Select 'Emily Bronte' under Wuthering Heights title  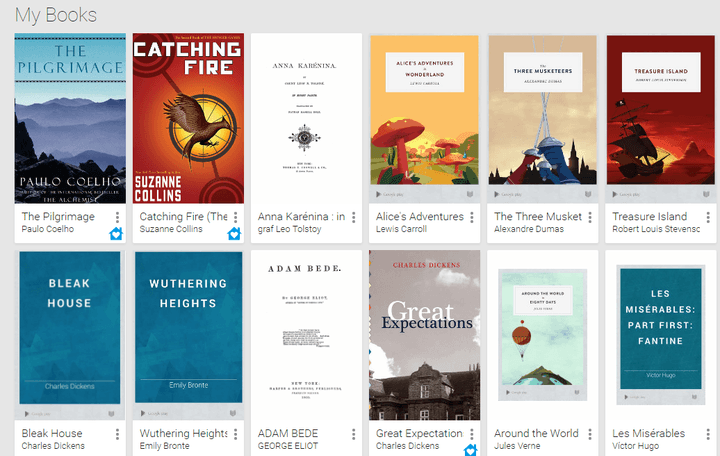164,446
